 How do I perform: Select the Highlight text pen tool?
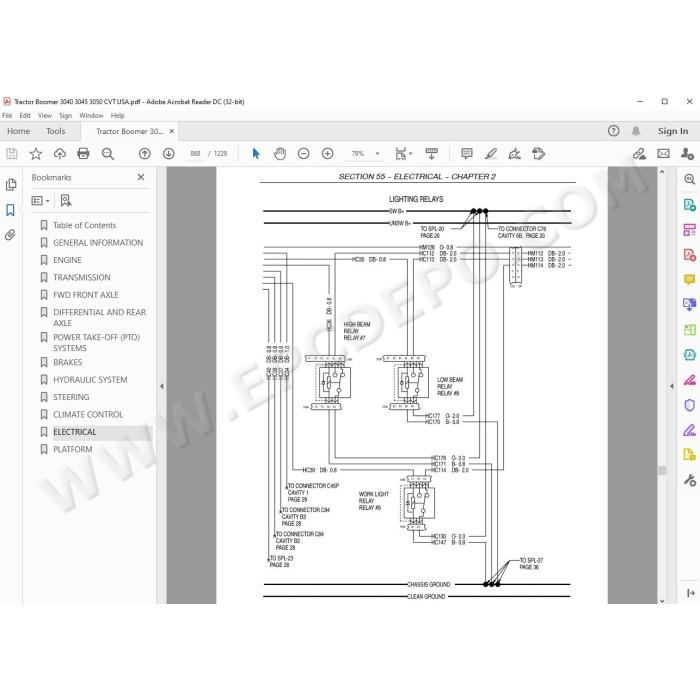[x=491, y=154]
